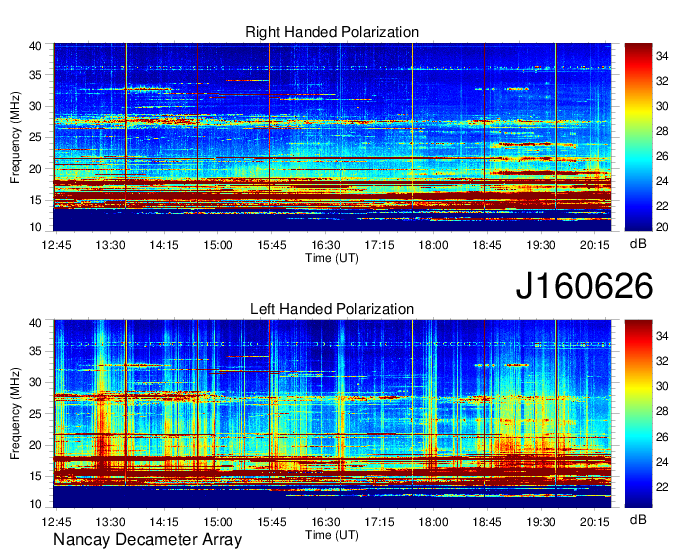
Task: Click the "24" dB tick on Left Handed color bar
Action: [x=662, y=462]
